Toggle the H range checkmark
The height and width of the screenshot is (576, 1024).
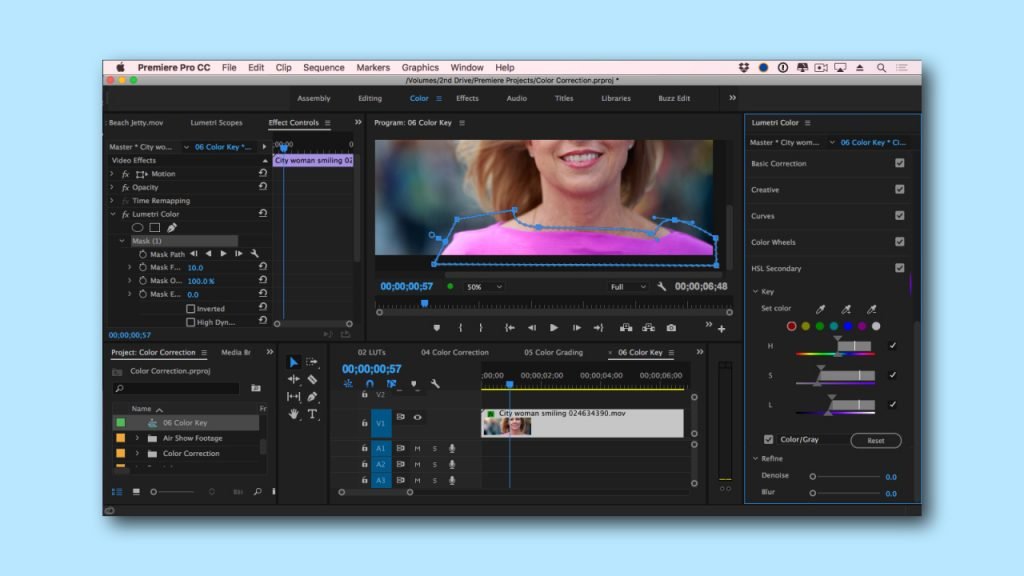893,345
